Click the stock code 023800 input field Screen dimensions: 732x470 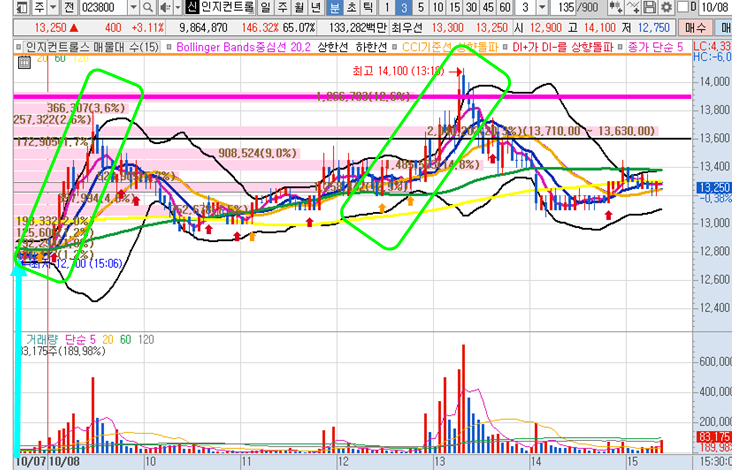(103, 7)
